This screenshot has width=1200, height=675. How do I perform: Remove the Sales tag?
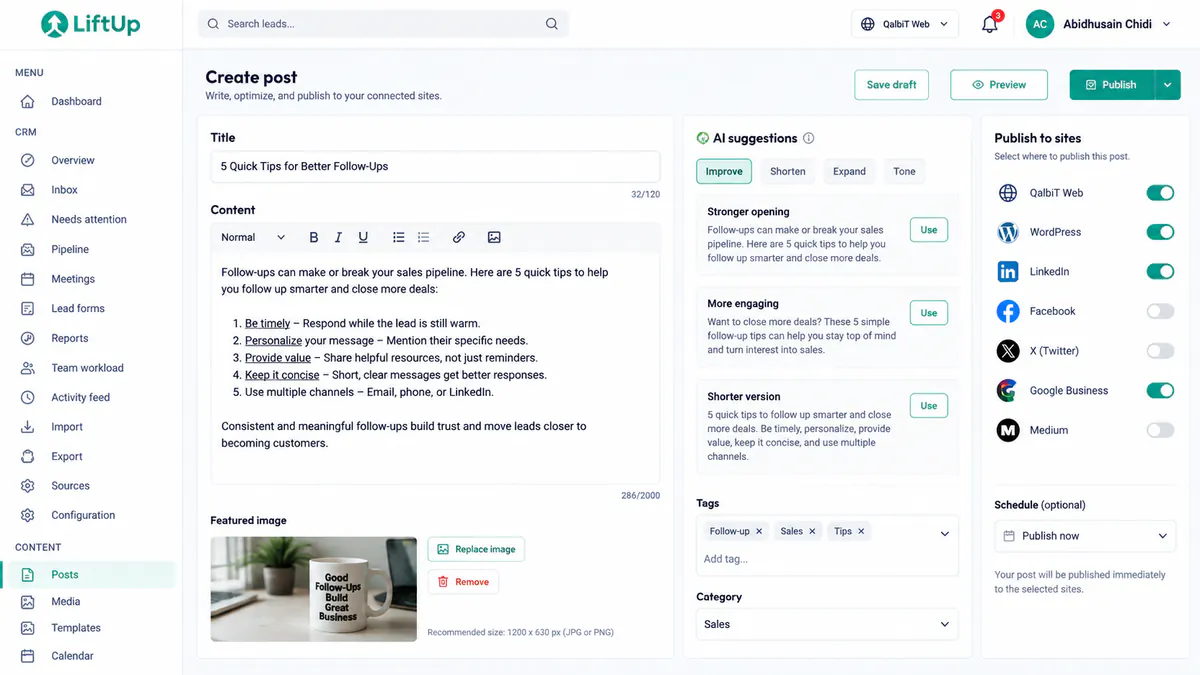[x=812, y=531]
